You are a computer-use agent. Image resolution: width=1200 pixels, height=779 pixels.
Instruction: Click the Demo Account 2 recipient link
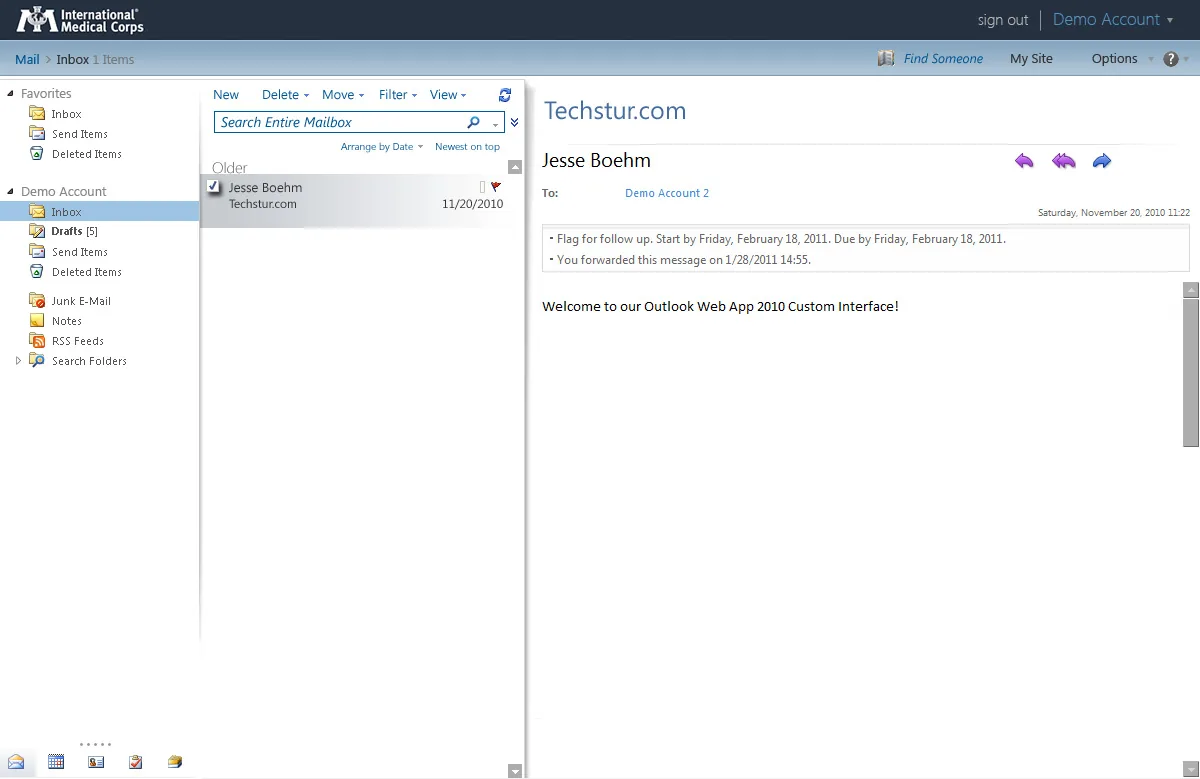(667, 193)
